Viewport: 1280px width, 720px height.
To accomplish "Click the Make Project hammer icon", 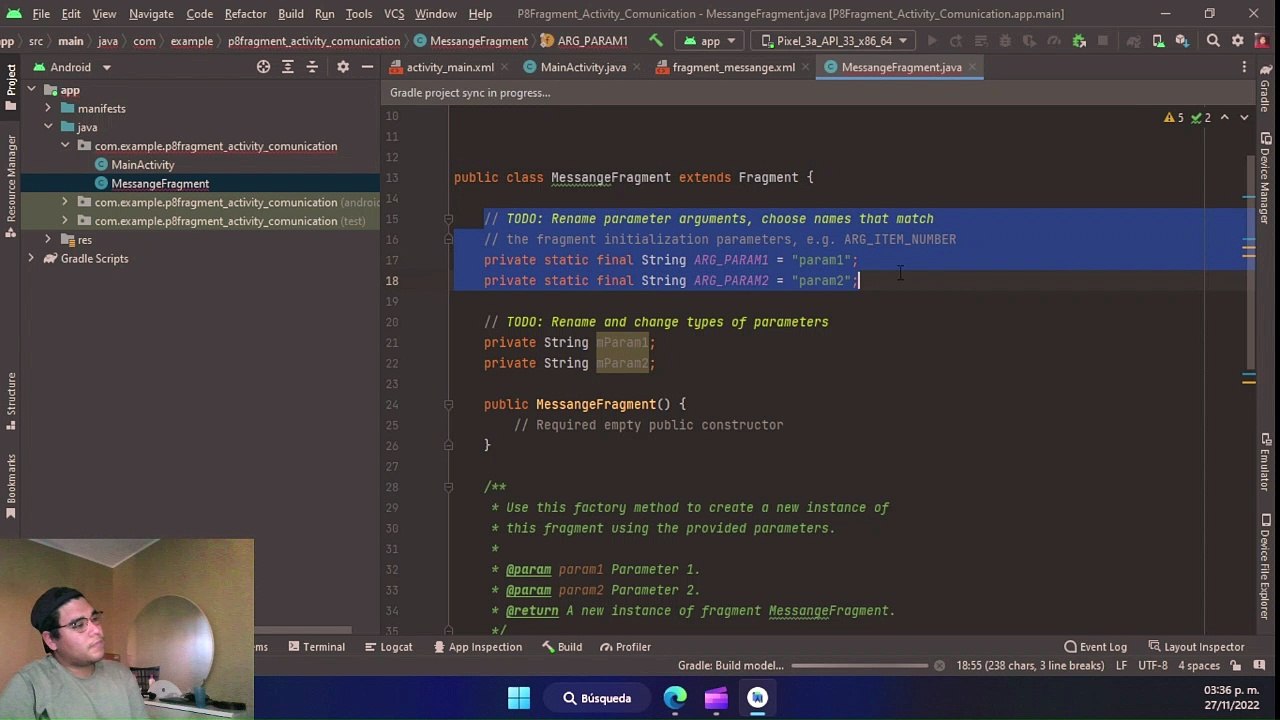I will [656, 41].
